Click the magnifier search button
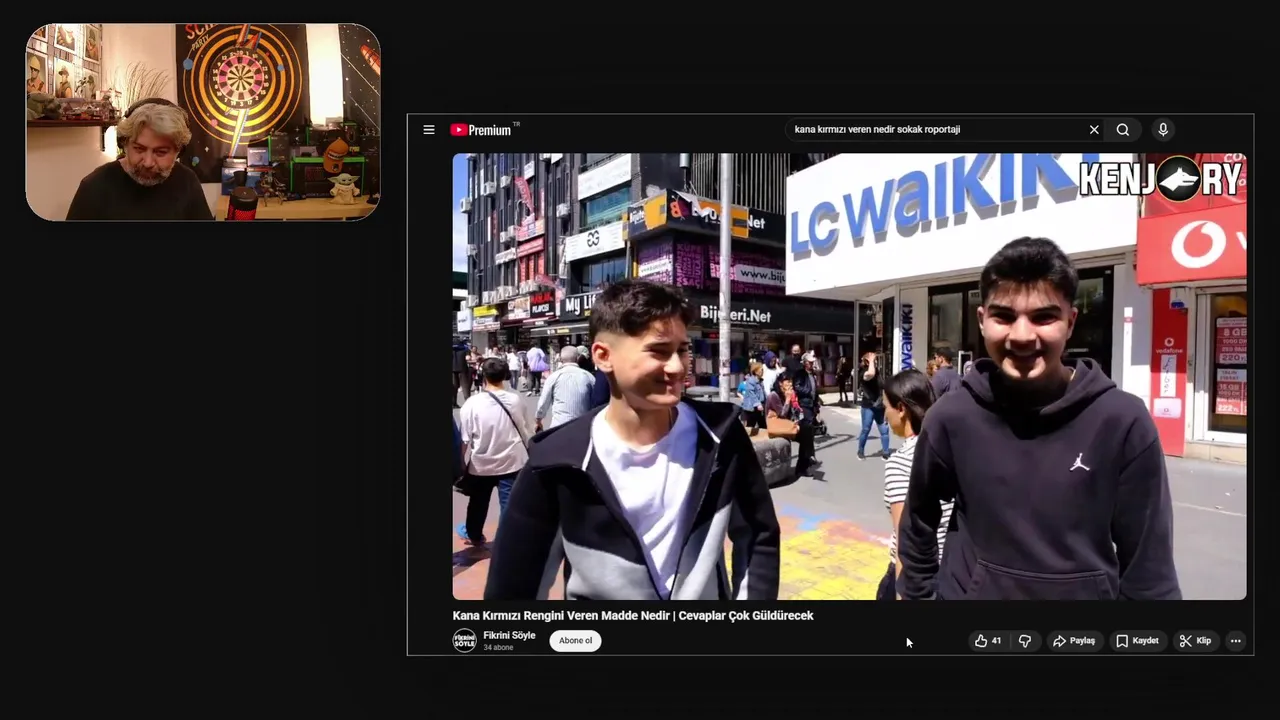1280x720 pixels. coord(1123,130)
